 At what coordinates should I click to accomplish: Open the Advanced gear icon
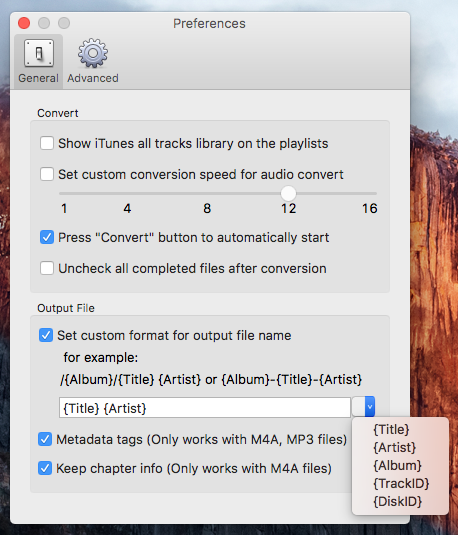click(93, 53)
